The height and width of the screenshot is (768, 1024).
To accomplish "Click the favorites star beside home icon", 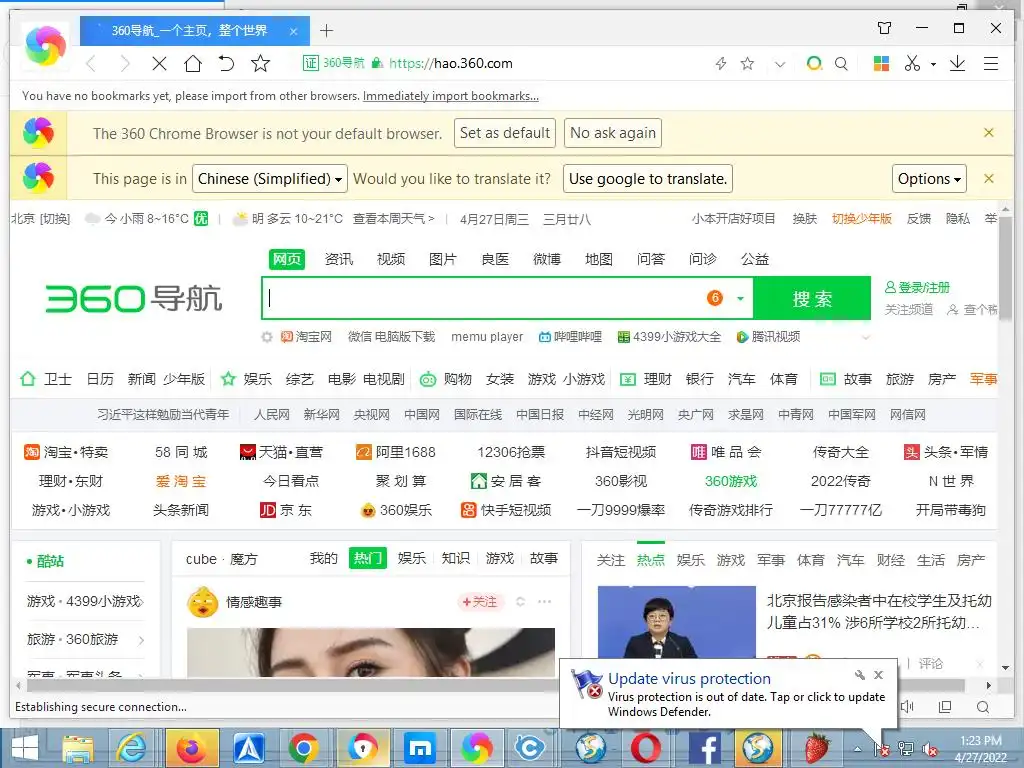I will click(260, 63).
